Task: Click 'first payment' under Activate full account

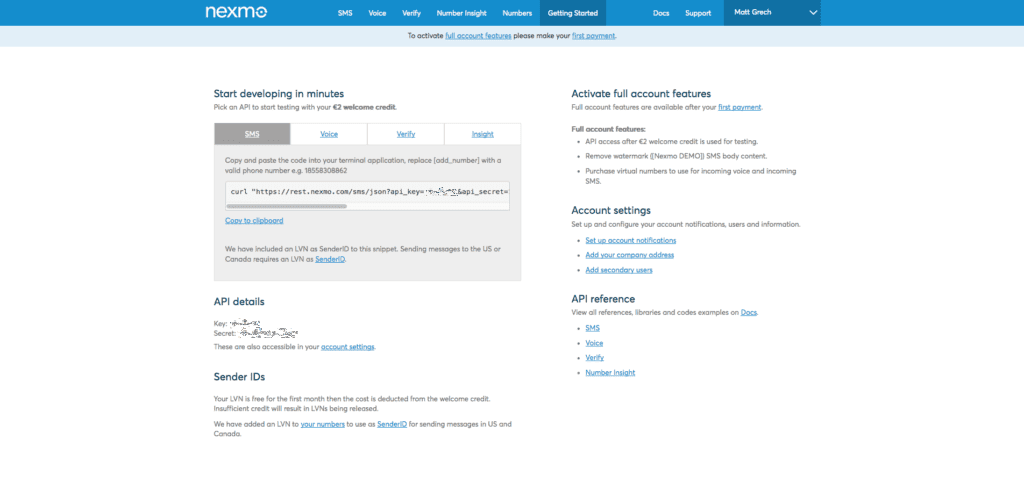Action: pos(739,107)
